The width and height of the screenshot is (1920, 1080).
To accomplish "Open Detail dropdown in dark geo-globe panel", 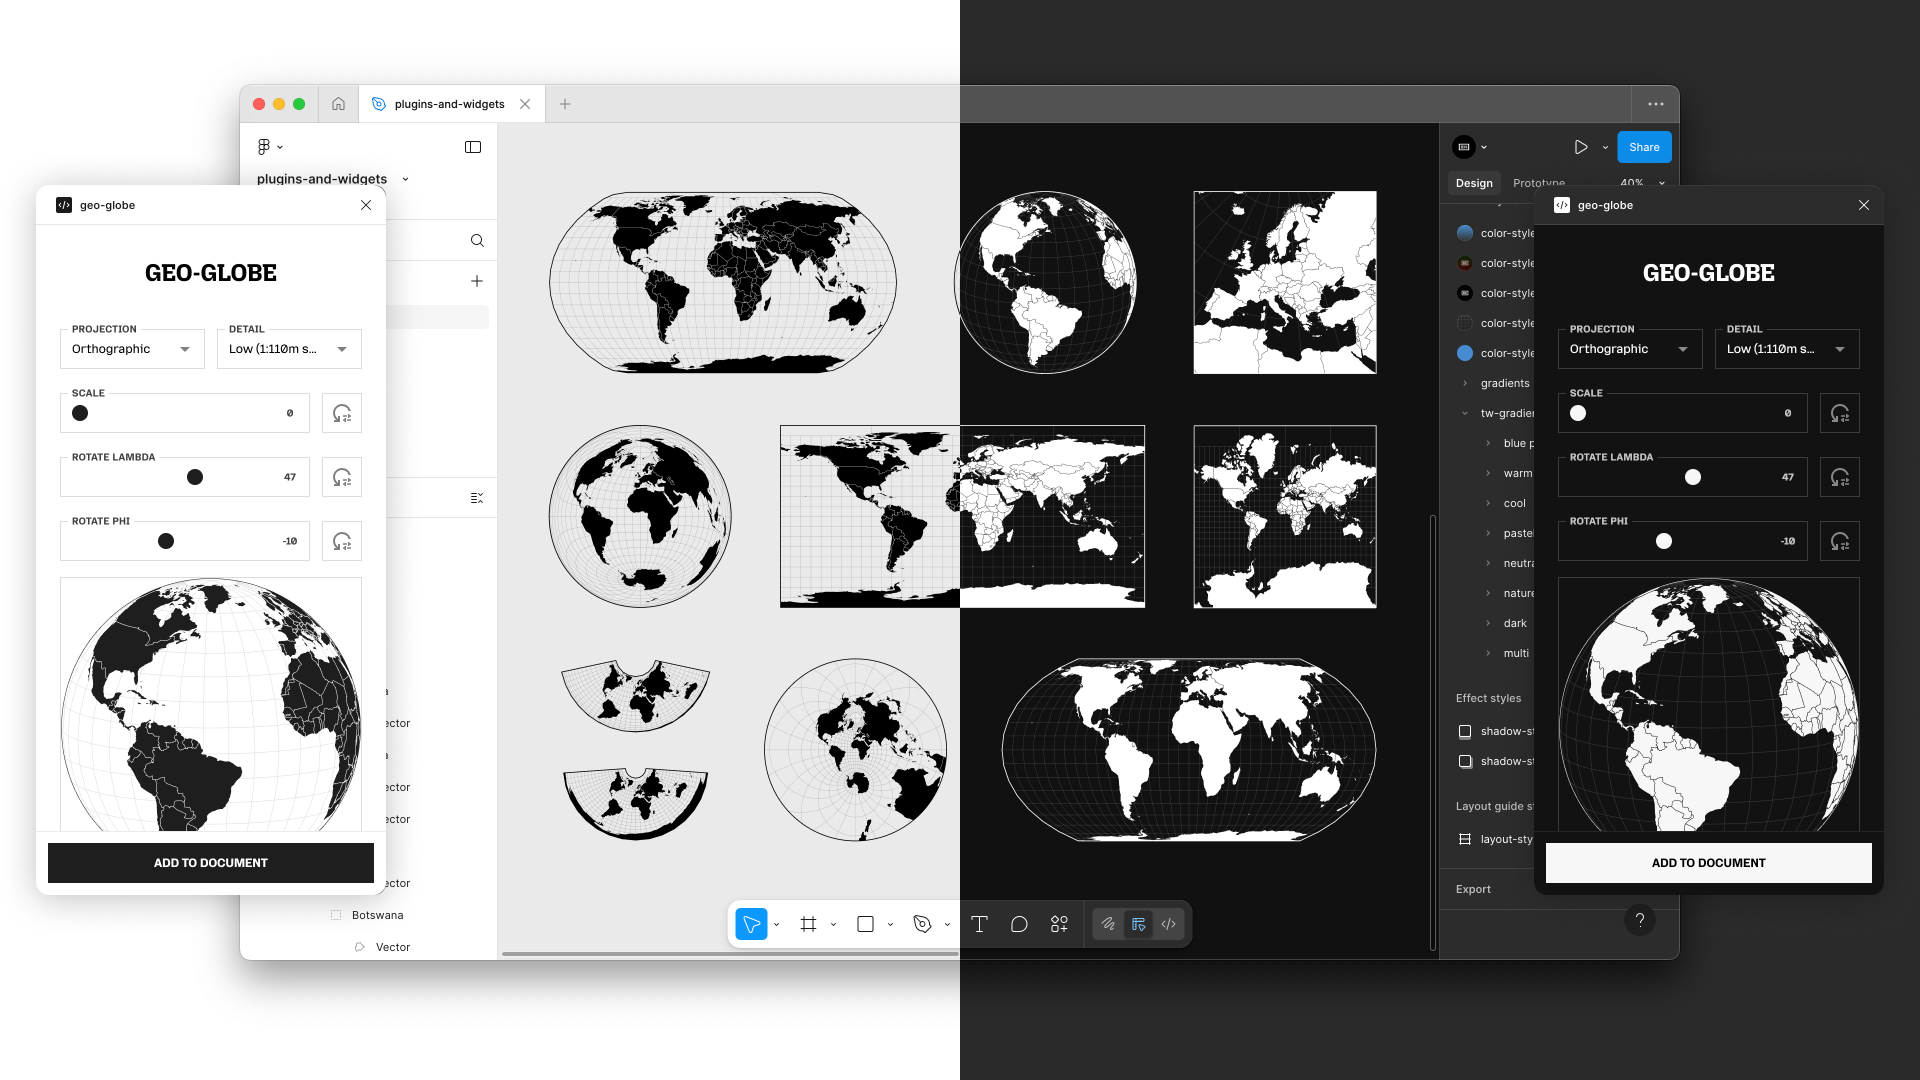I will point(1787,349).
